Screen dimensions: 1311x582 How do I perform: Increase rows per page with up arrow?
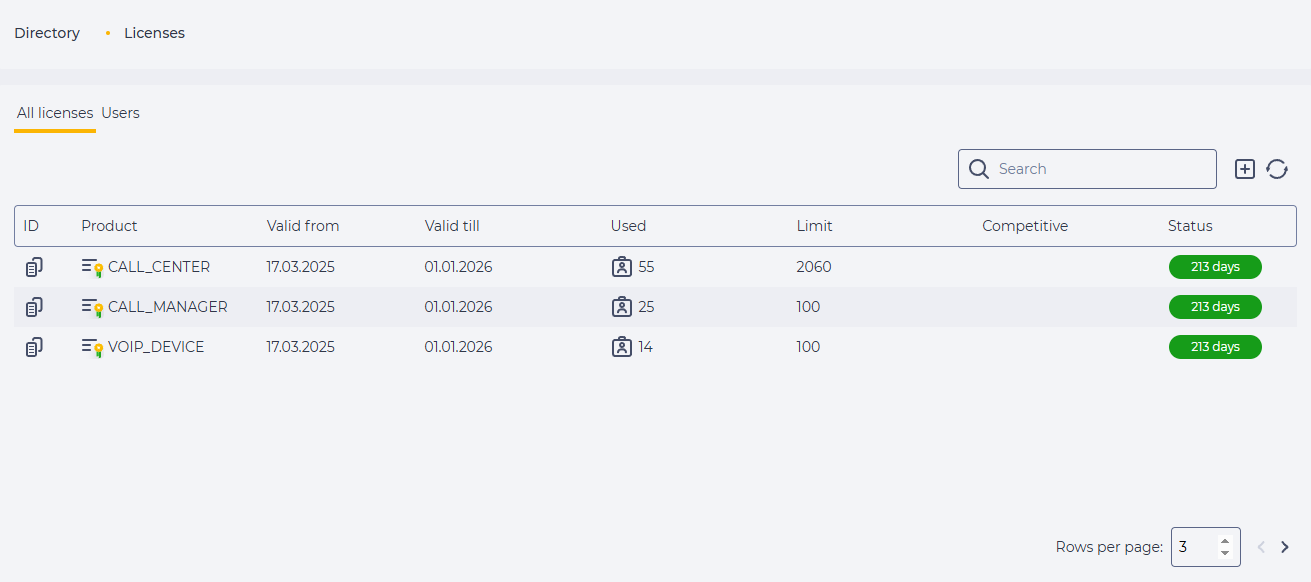[1225, 541]
